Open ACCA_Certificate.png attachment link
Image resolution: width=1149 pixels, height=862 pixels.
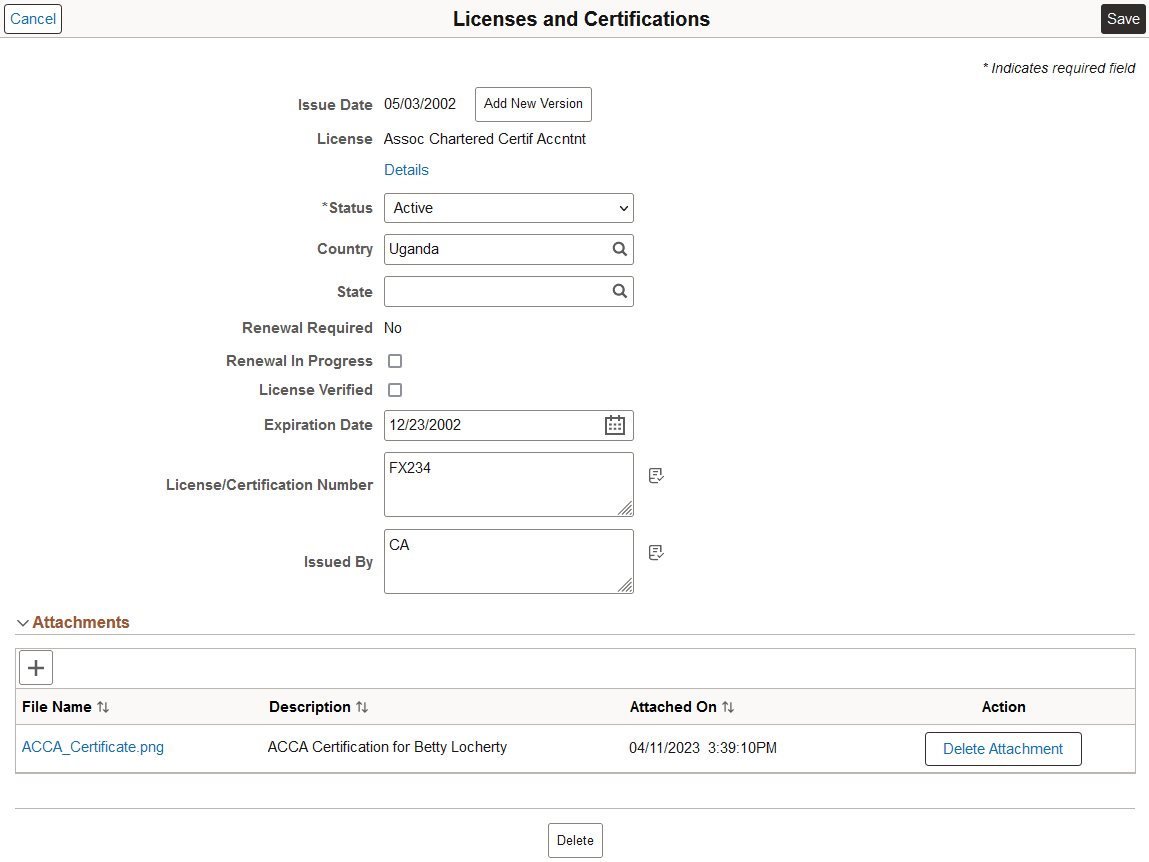pos(93,747)
